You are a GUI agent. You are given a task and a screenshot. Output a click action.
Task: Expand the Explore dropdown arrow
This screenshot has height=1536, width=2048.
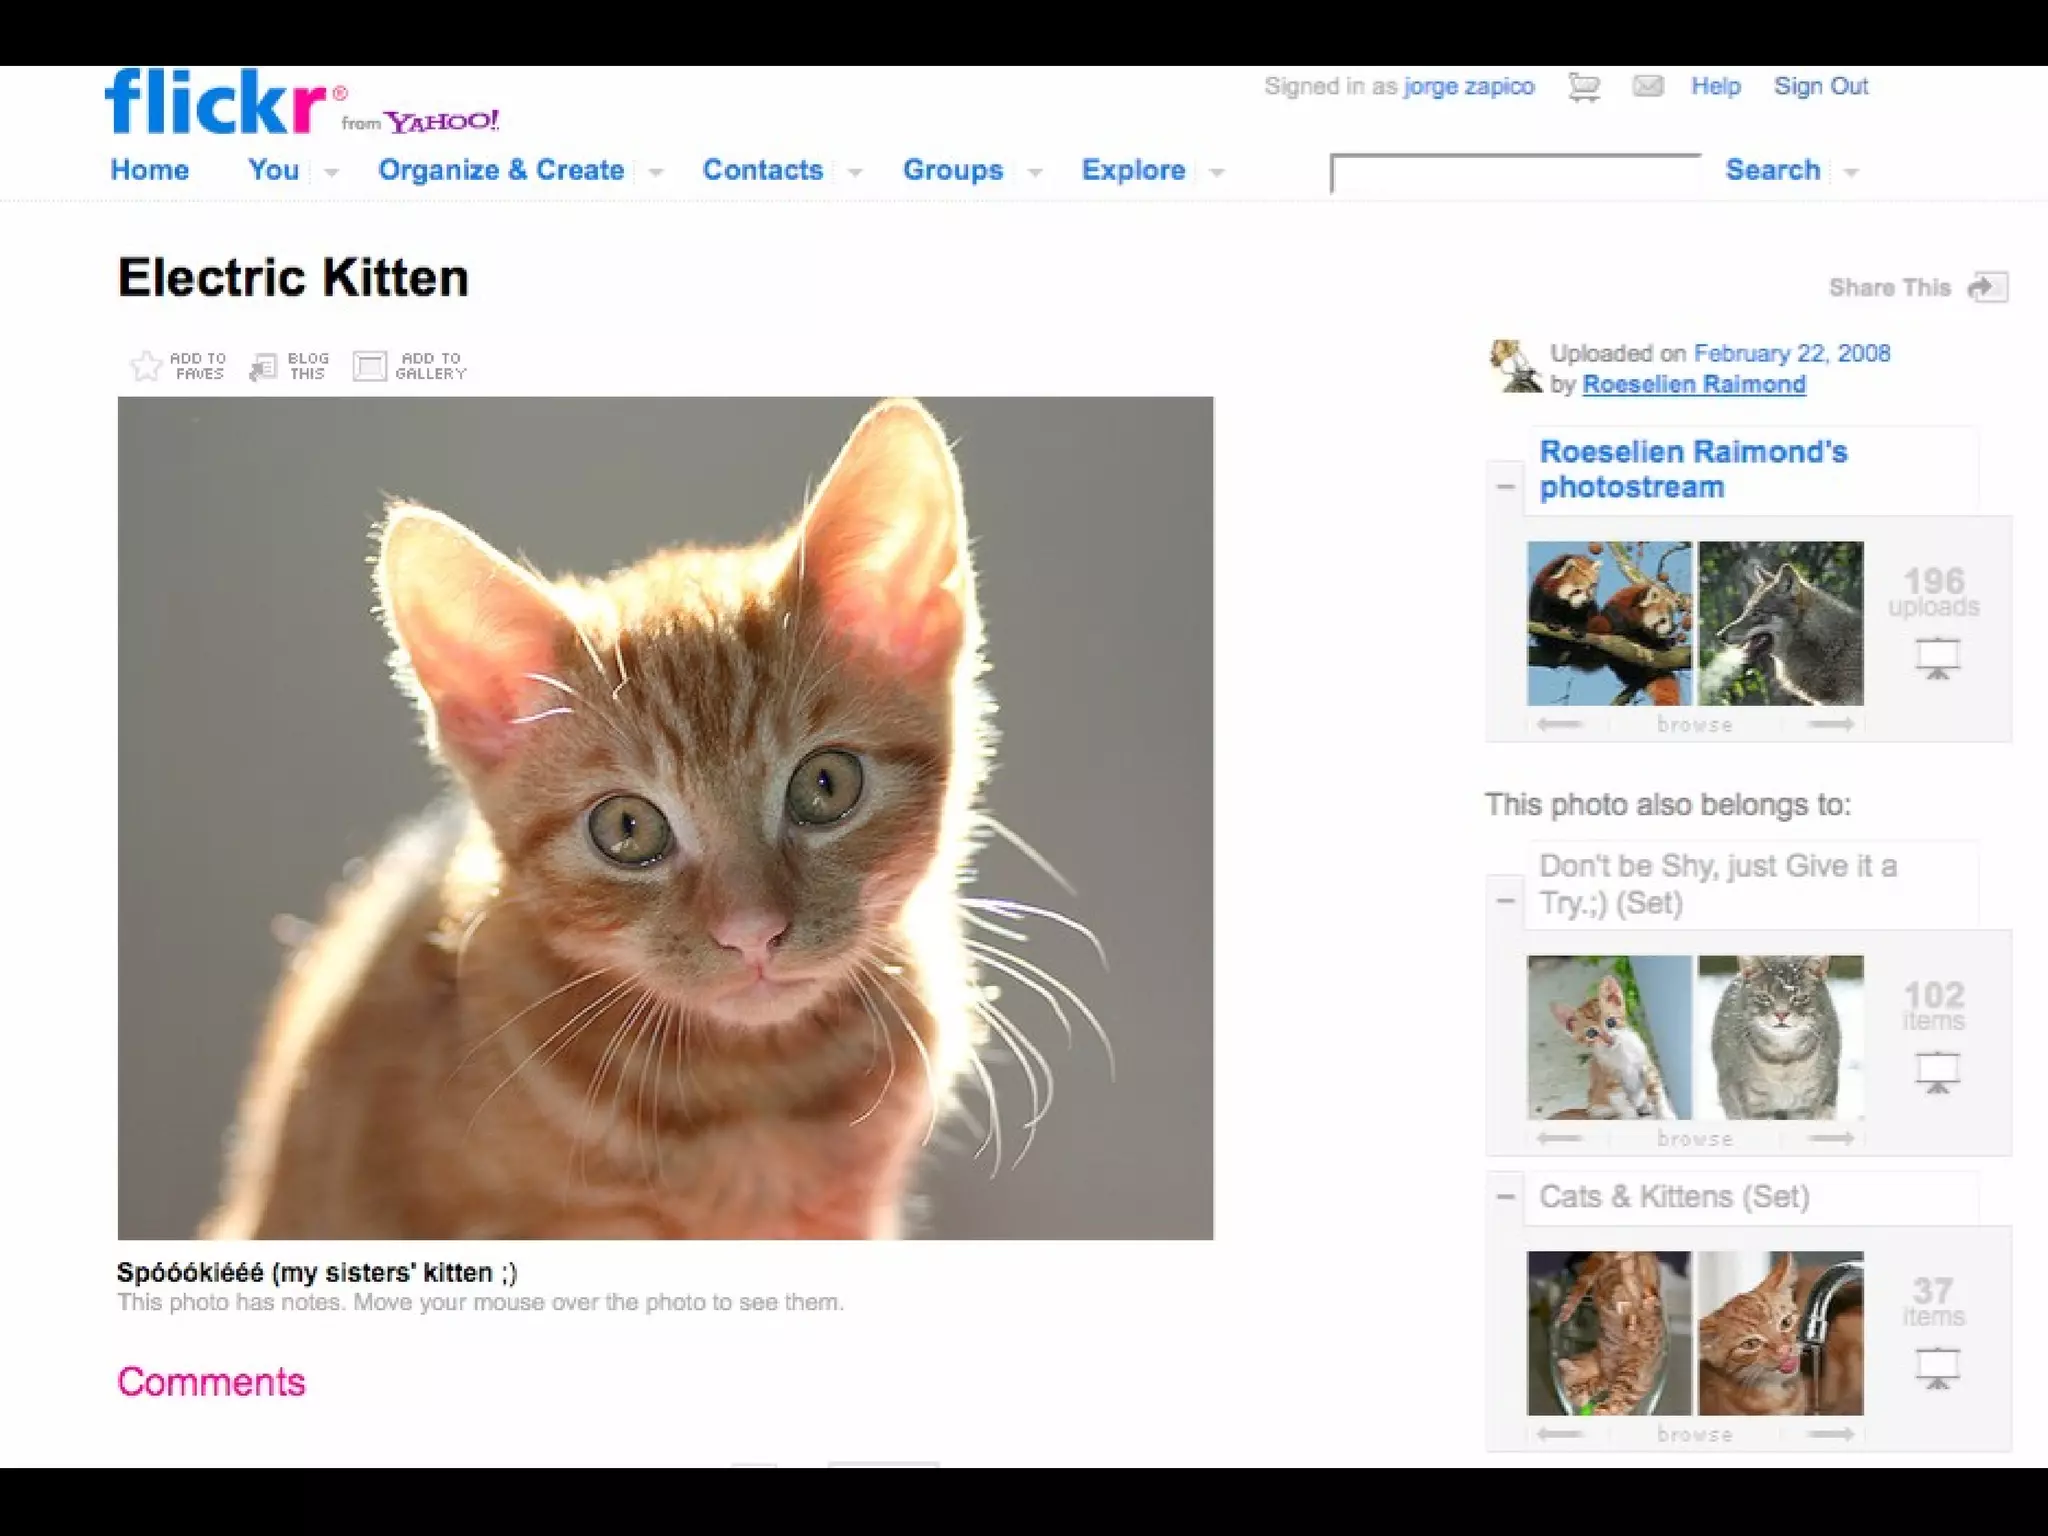(x=1217, y=172)
